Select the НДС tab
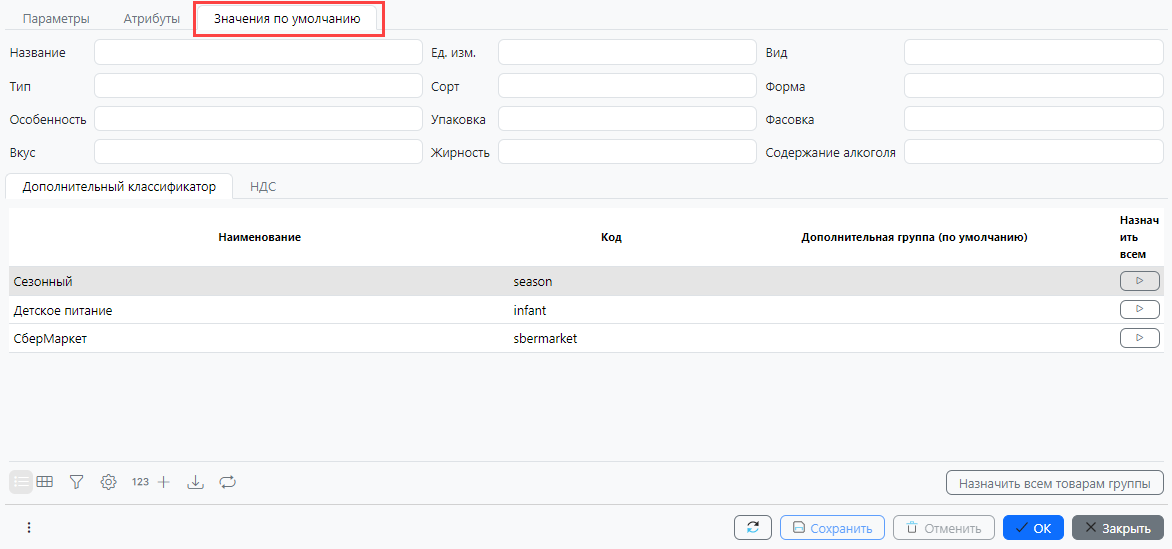The image size is (1172, 549). click(x=263, y=186)
